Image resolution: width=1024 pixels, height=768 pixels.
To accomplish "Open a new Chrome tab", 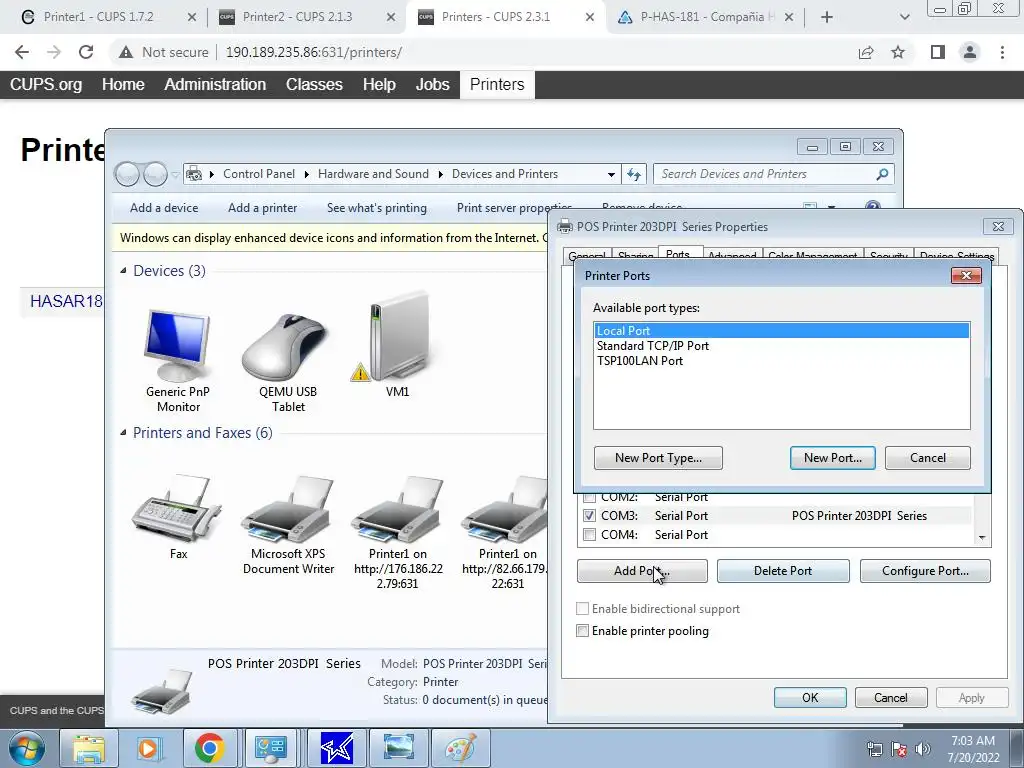I will pos(827,17).
